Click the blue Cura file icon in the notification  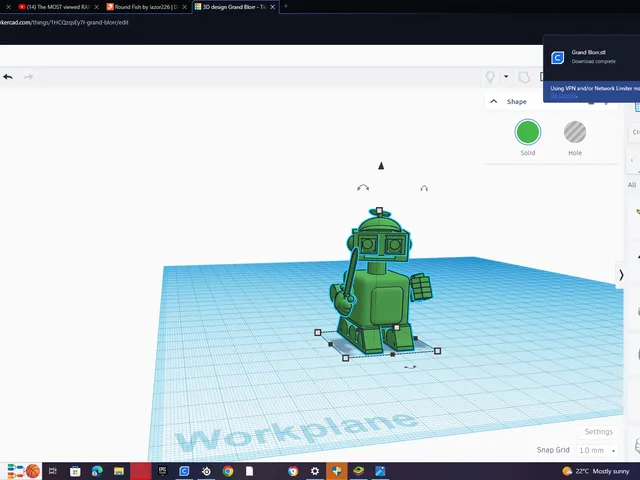[558, 58]
